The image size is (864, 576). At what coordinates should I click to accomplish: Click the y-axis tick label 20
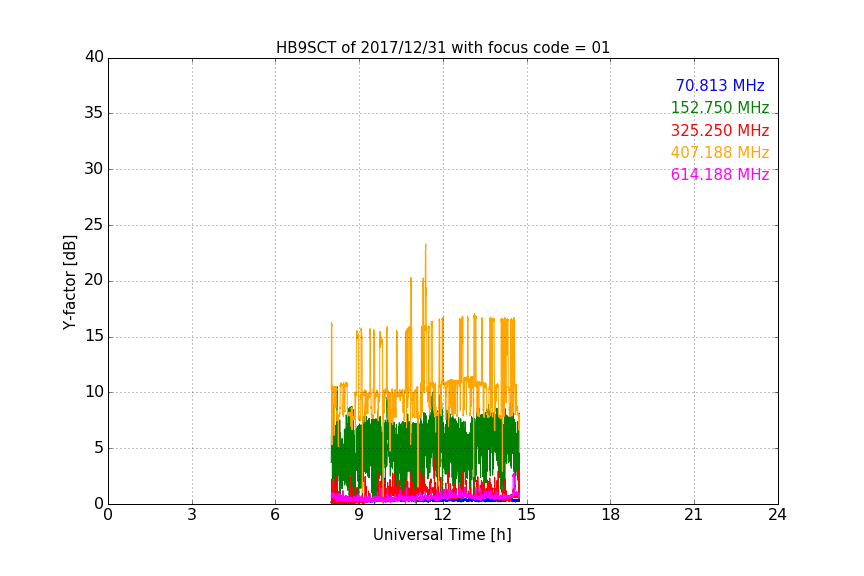pos(94,280)
